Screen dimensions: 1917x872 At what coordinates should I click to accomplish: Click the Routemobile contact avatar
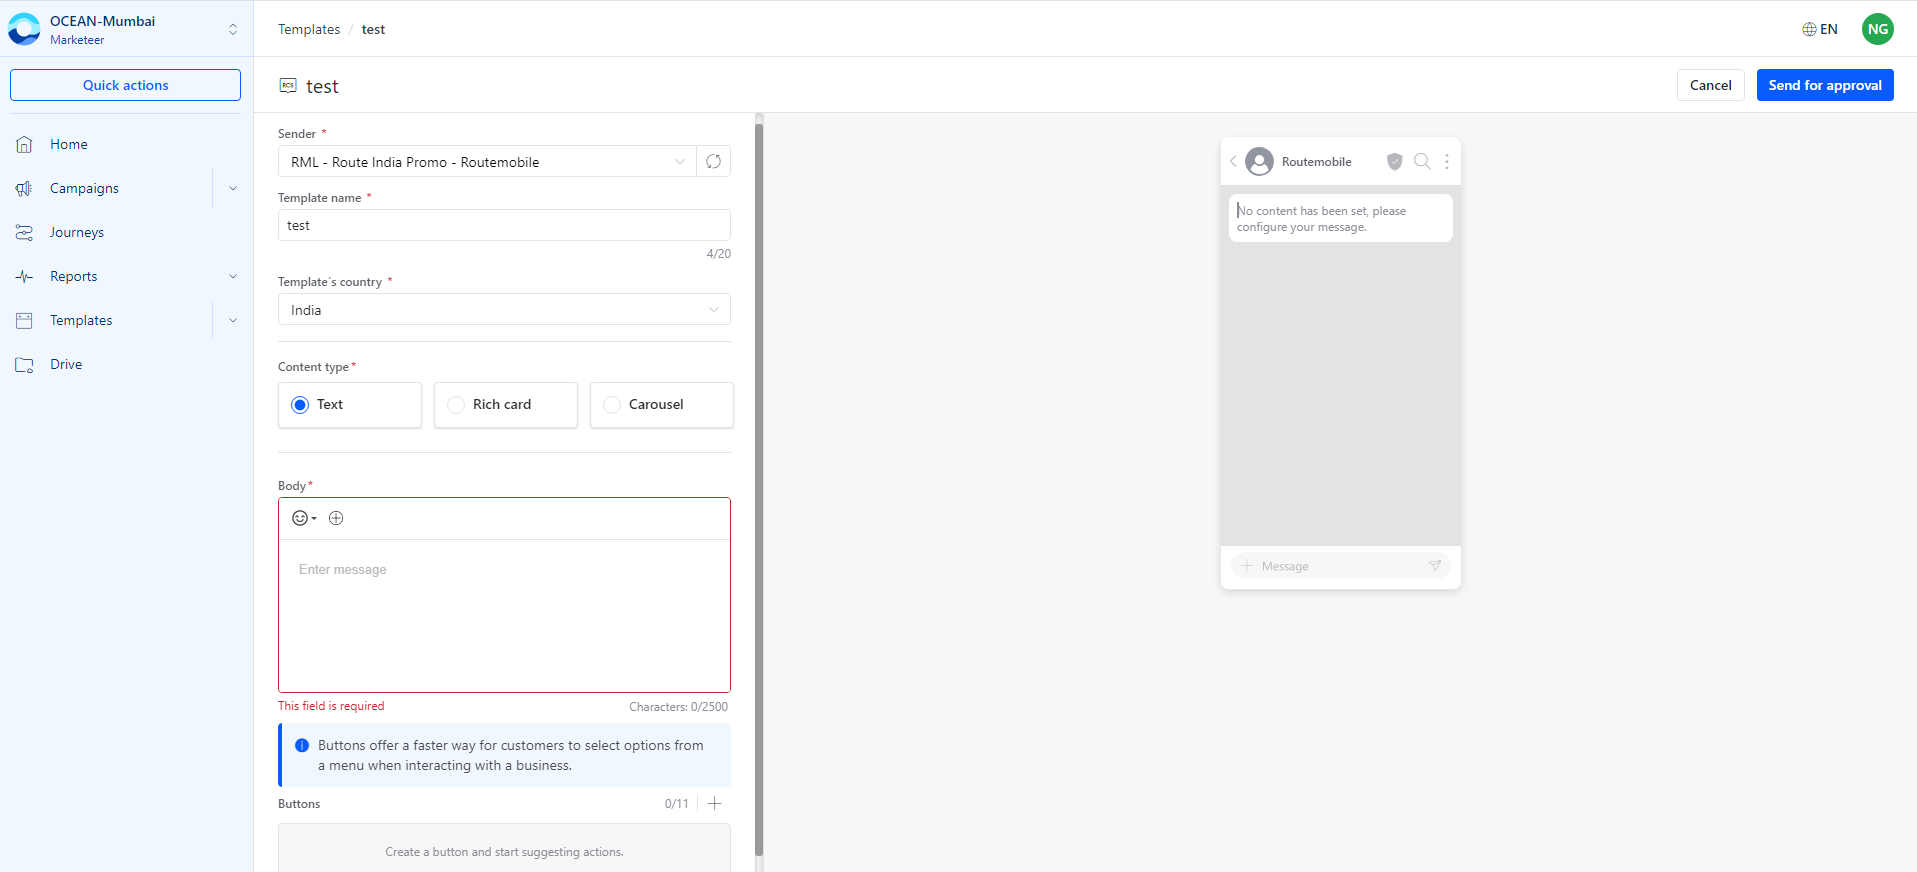1260,161
